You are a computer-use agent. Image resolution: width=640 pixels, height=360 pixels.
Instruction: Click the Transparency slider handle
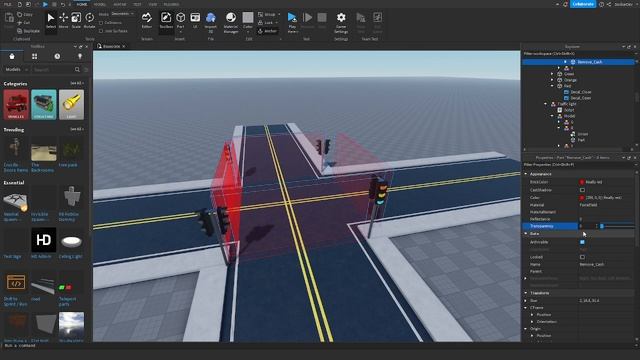click(x=602, y=226)
